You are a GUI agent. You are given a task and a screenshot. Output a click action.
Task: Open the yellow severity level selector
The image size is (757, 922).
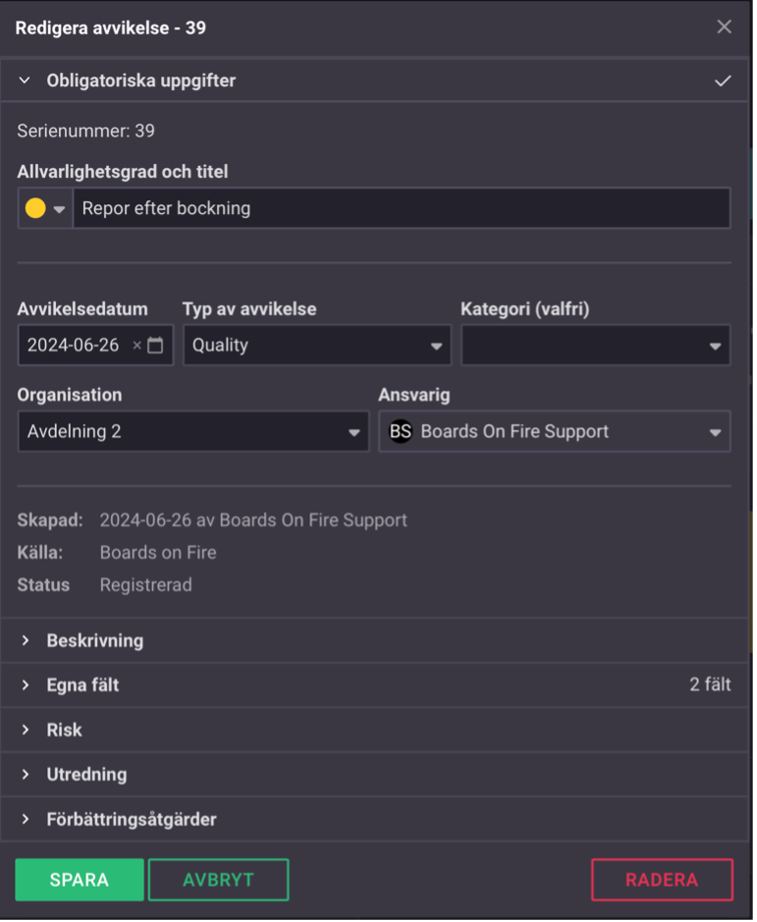tap(45, 209)
